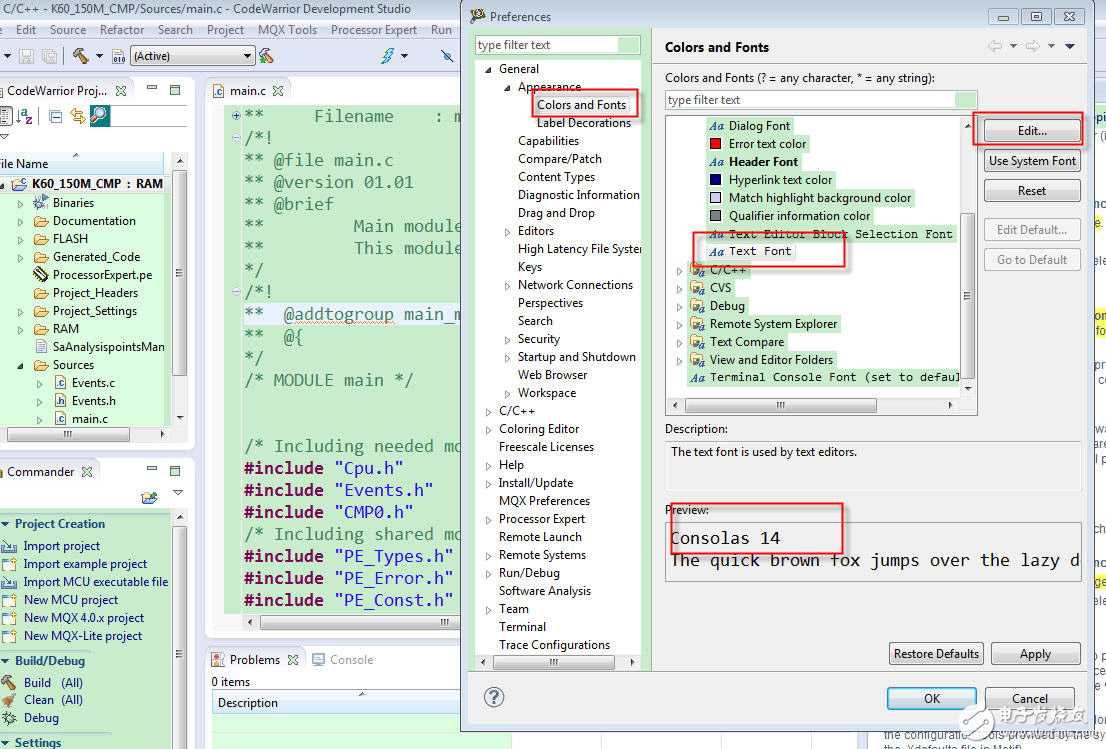Select red Error text color swatch
1106x749 pixels.
pos(715,144)
